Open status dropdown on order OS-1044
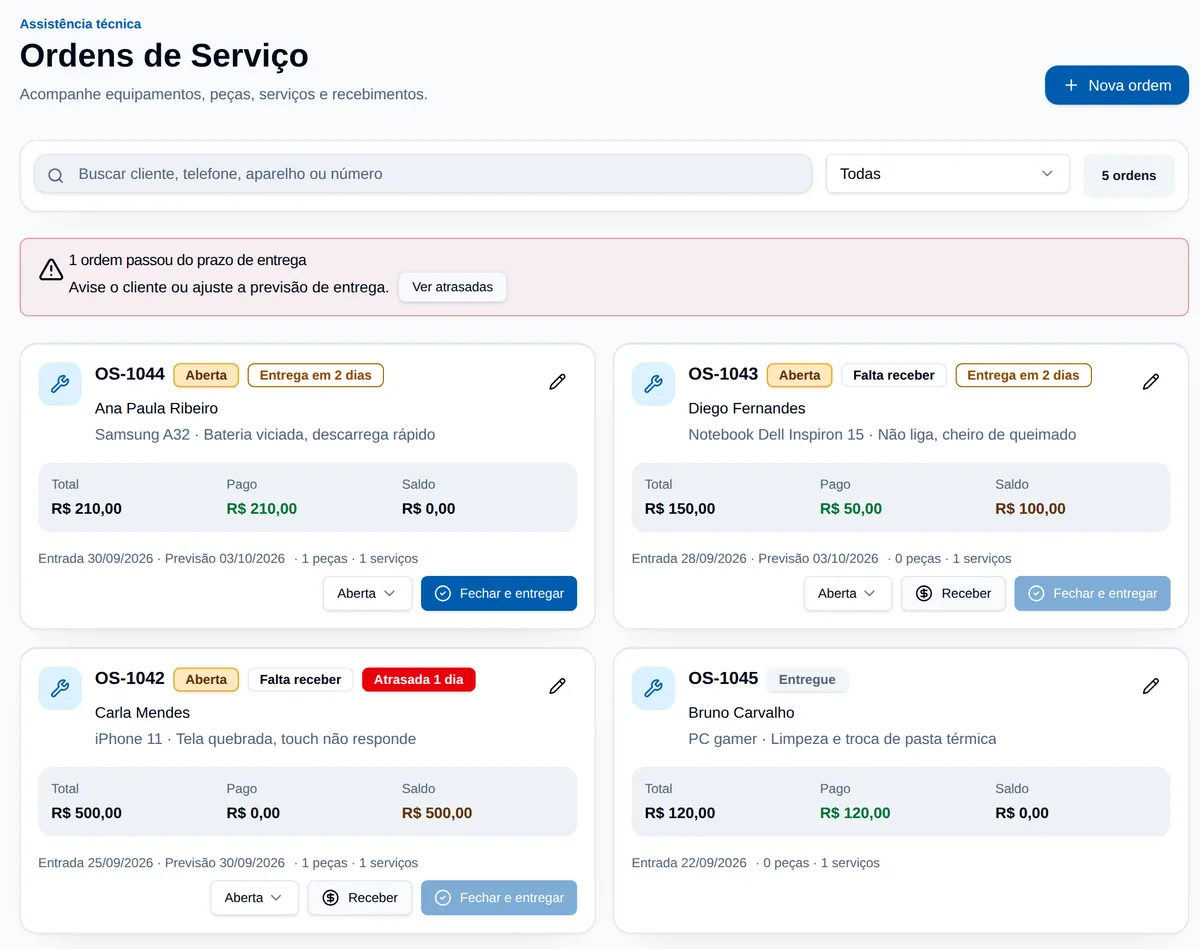This screenshot has height=949, width=1200. click(x=367, y=593)
